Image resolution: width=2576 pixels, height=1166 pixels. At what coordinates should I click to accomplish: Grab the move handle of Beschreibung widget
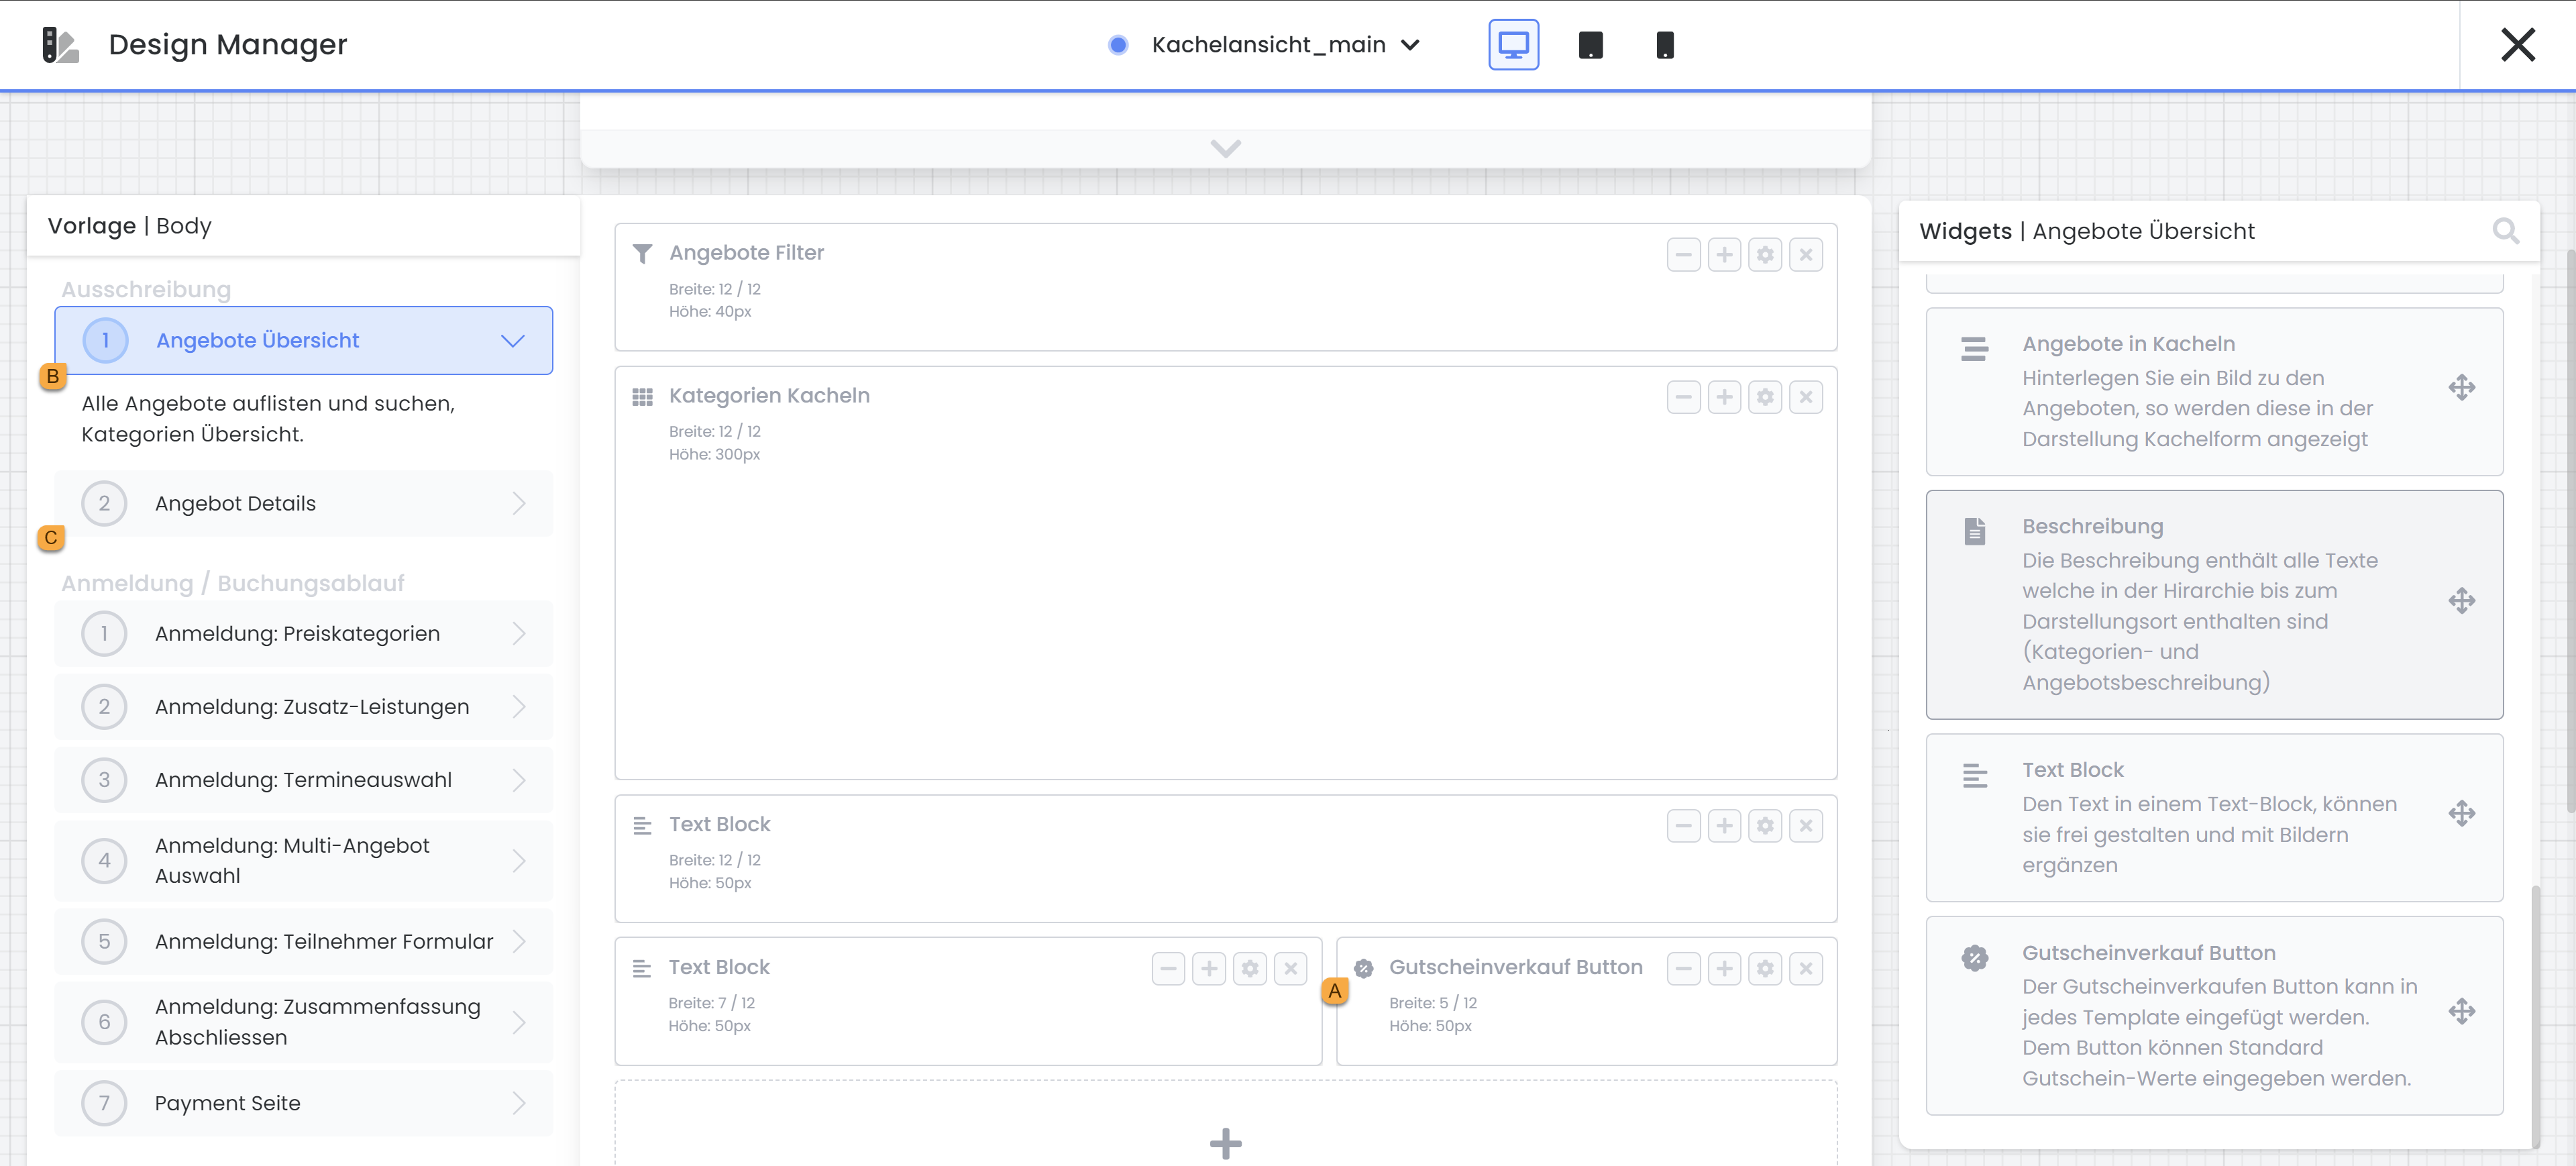(x=2461, y=601)
